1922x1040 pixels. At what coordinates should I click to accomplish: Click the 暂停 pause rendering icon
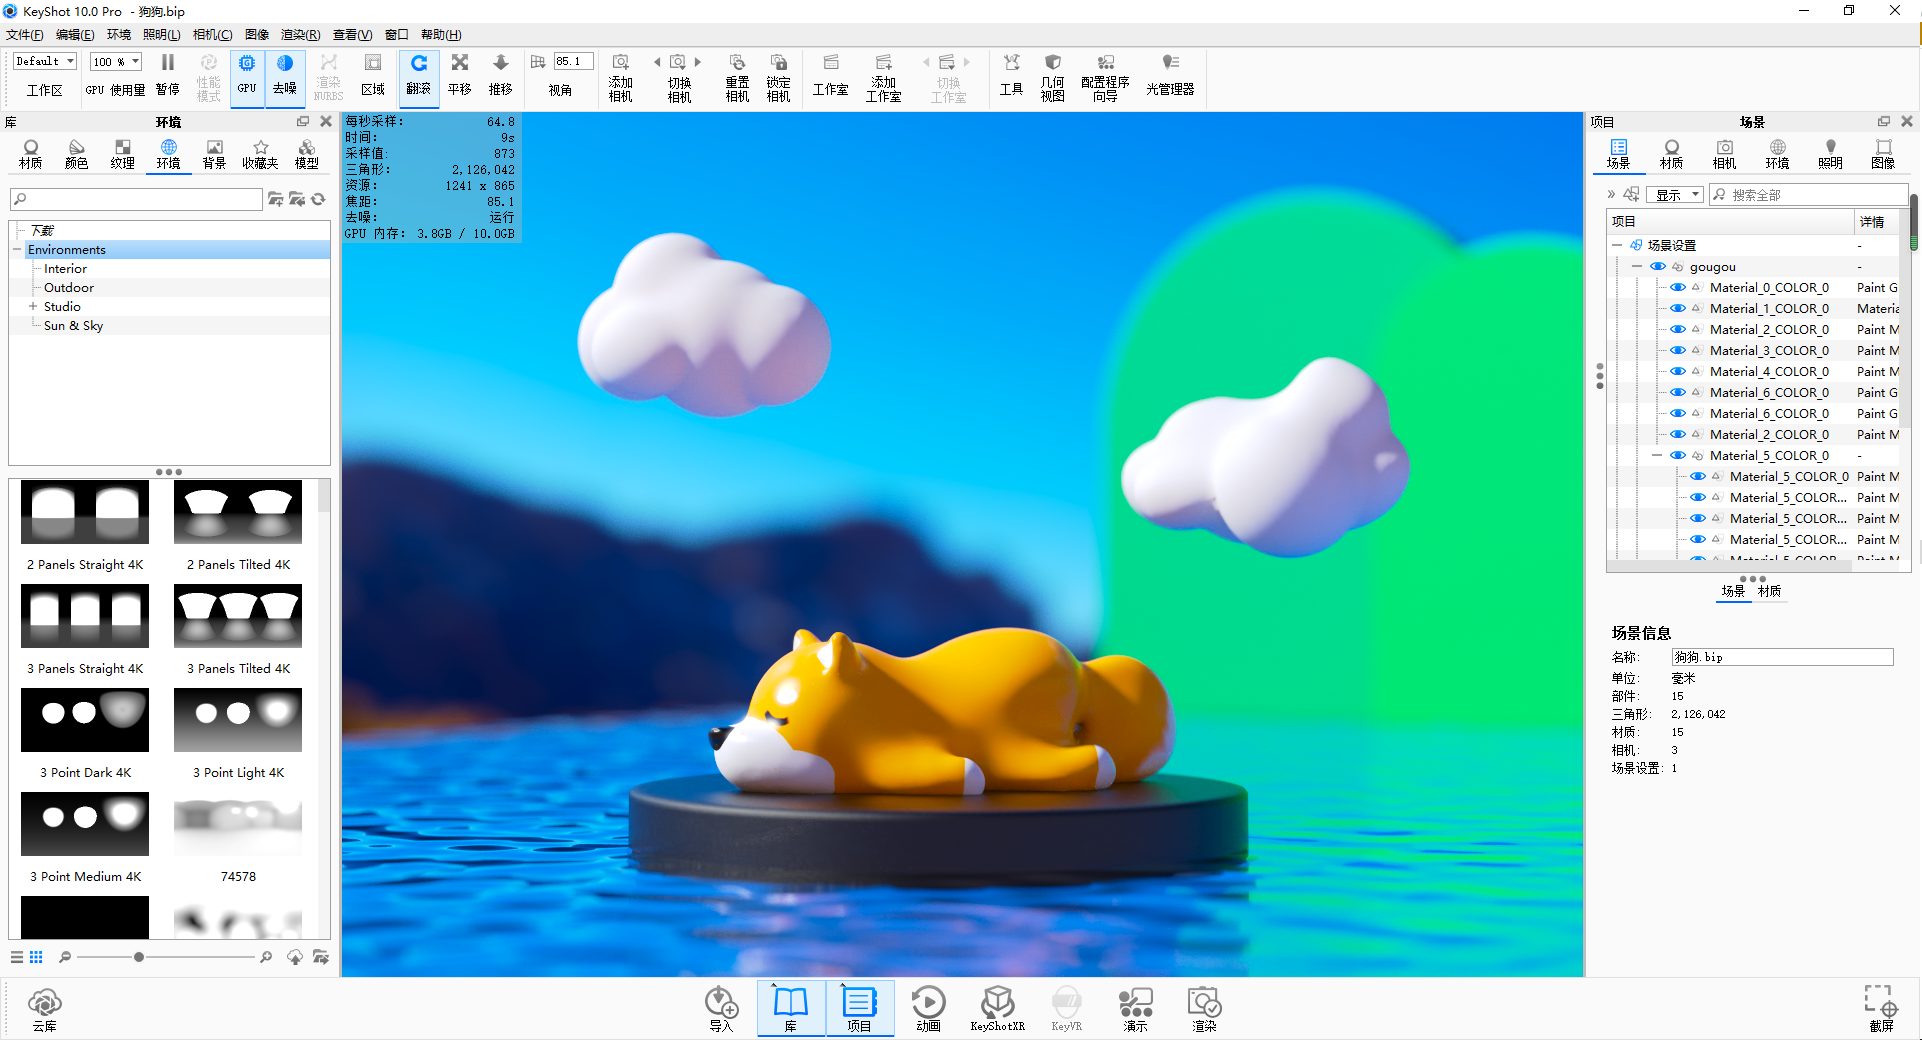tap(167, 76)
